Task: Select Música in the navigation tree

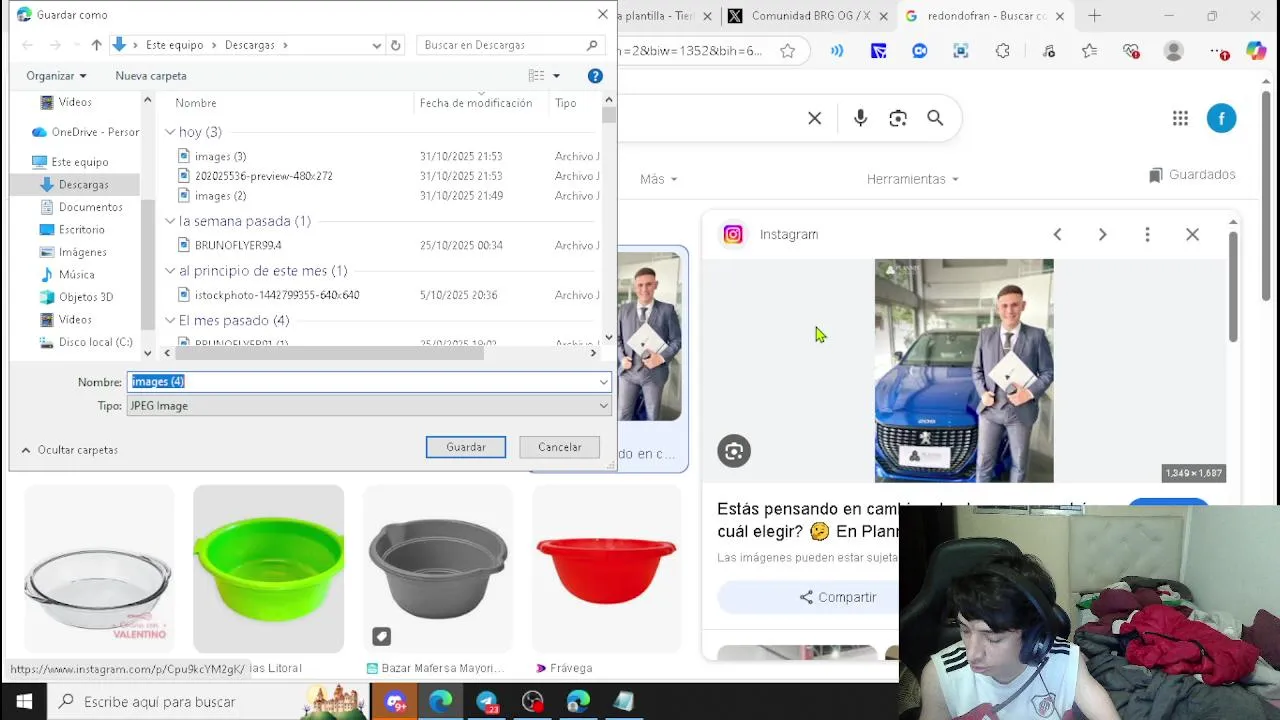Action: (x=68, y=275)
